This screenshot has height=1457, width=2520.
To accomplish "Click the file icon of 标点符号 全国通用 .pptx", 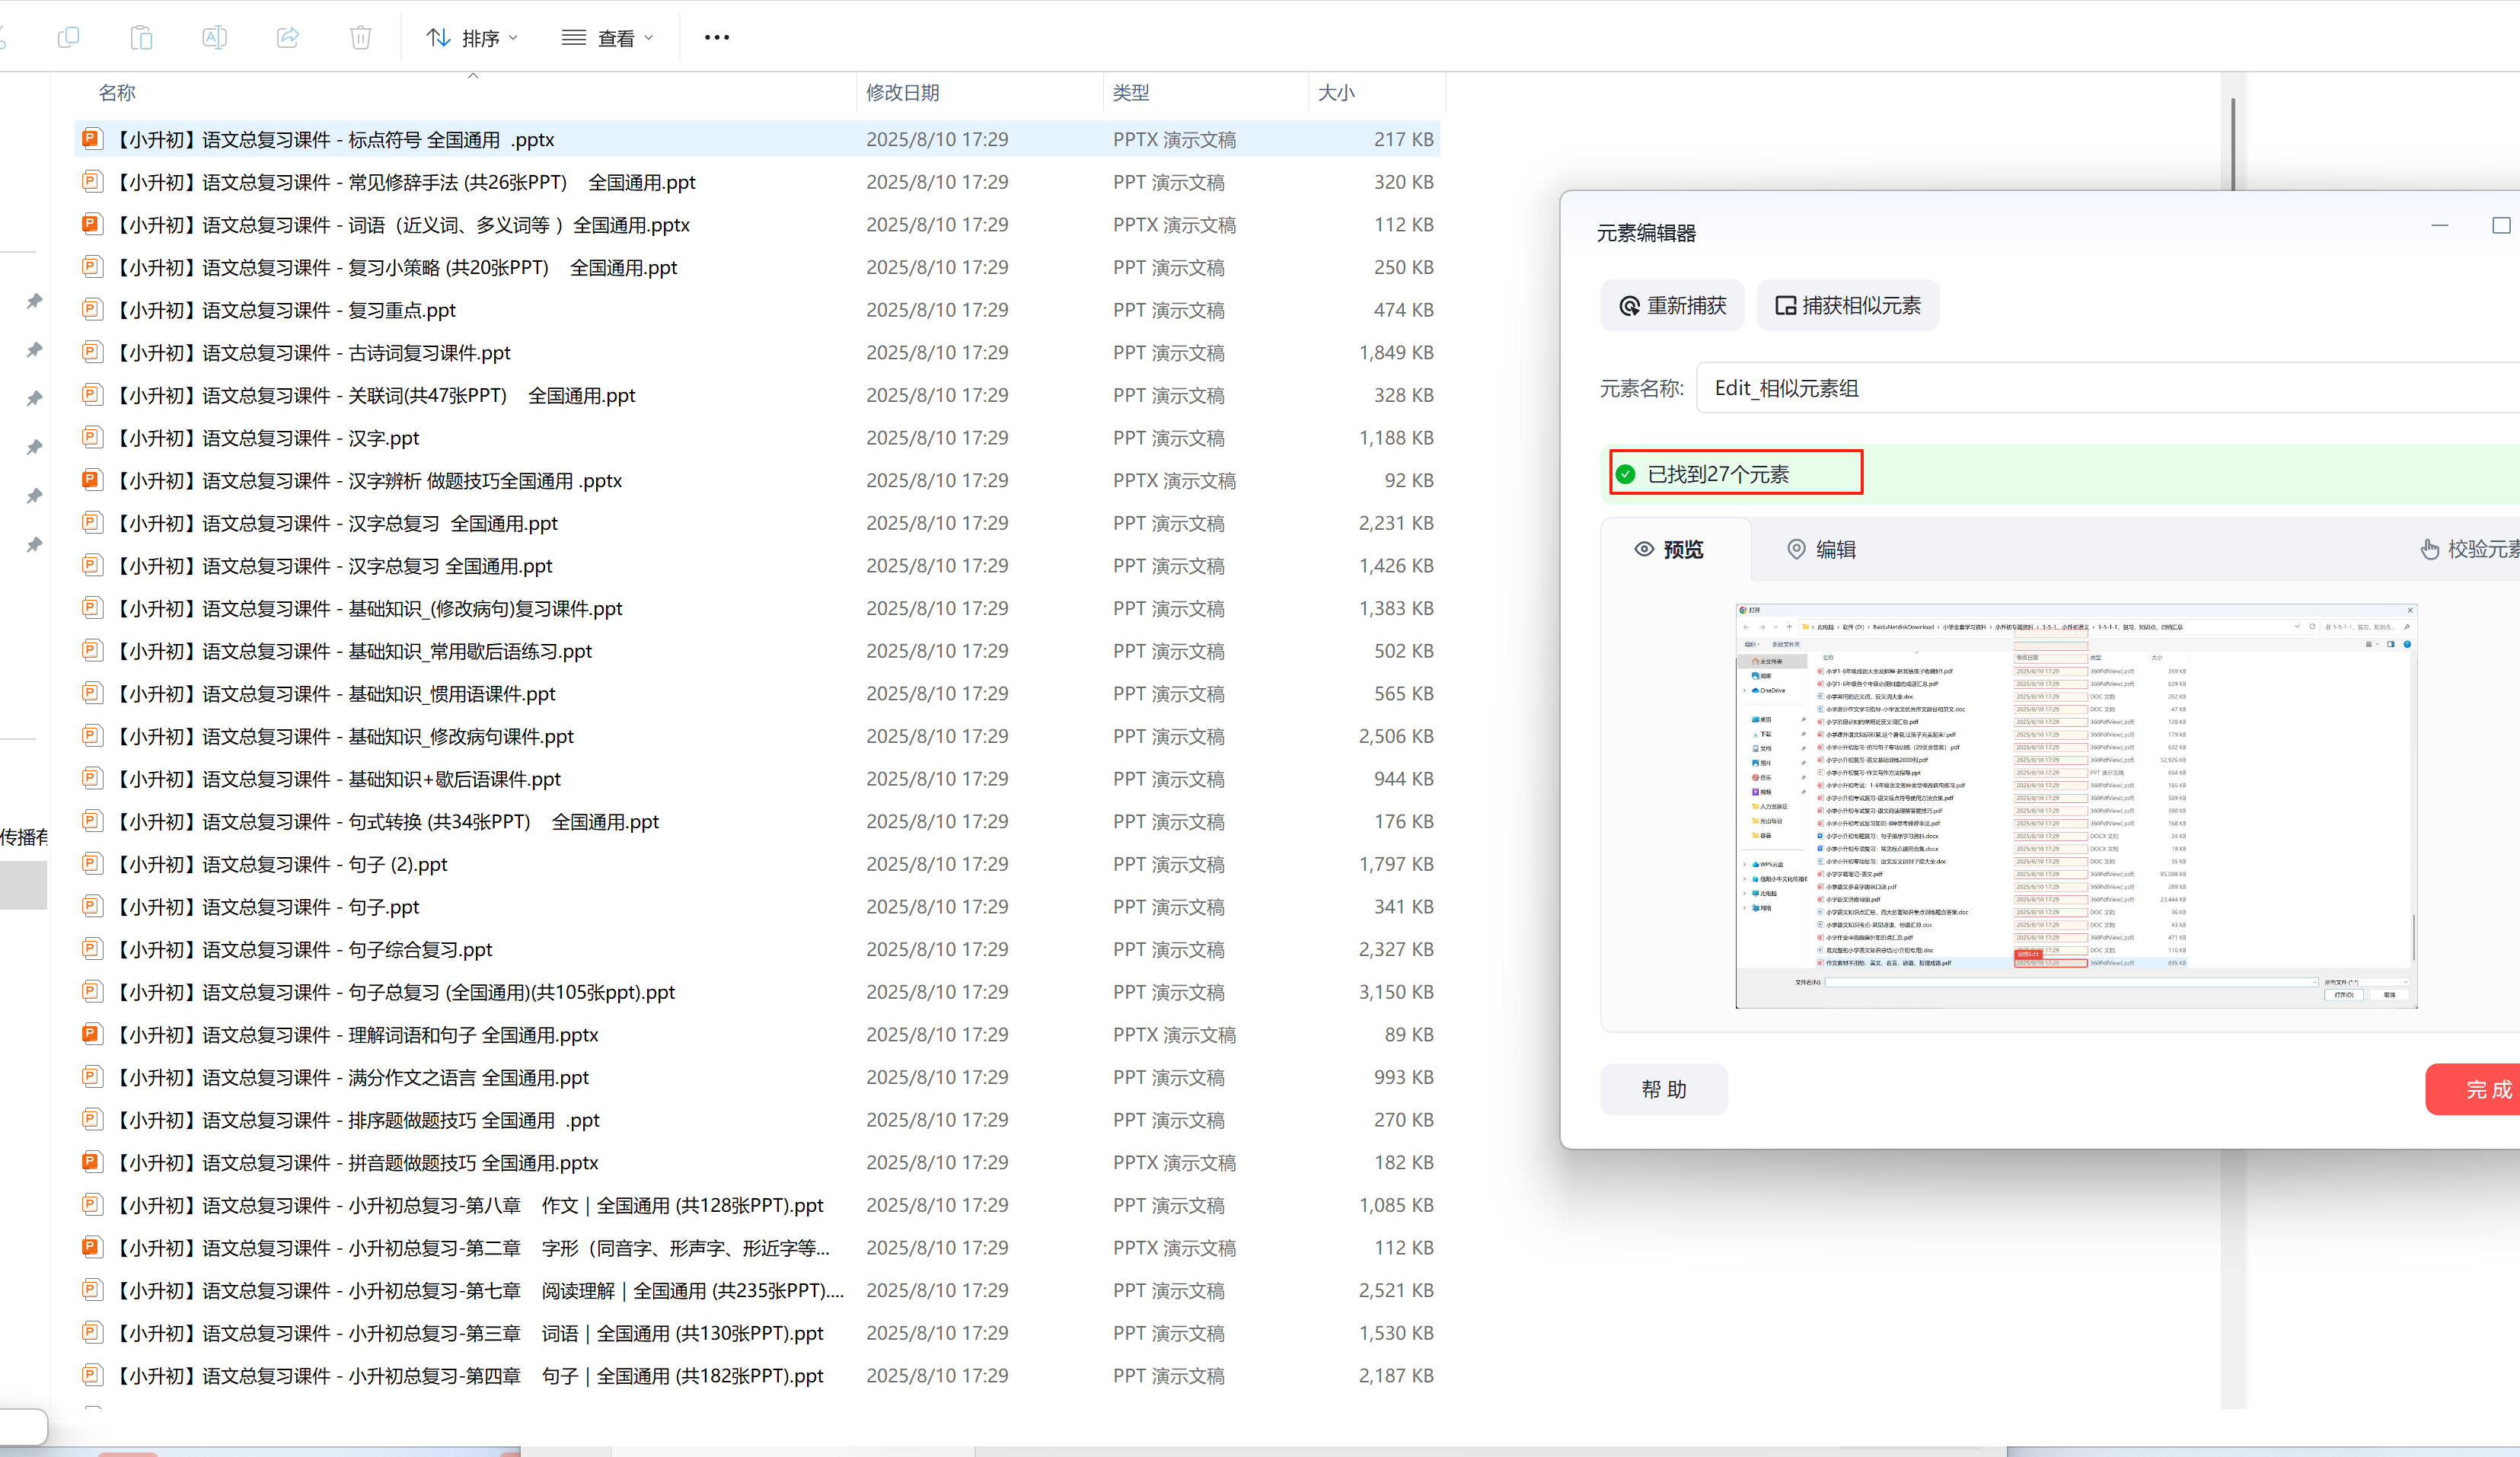I will point(92,139).
